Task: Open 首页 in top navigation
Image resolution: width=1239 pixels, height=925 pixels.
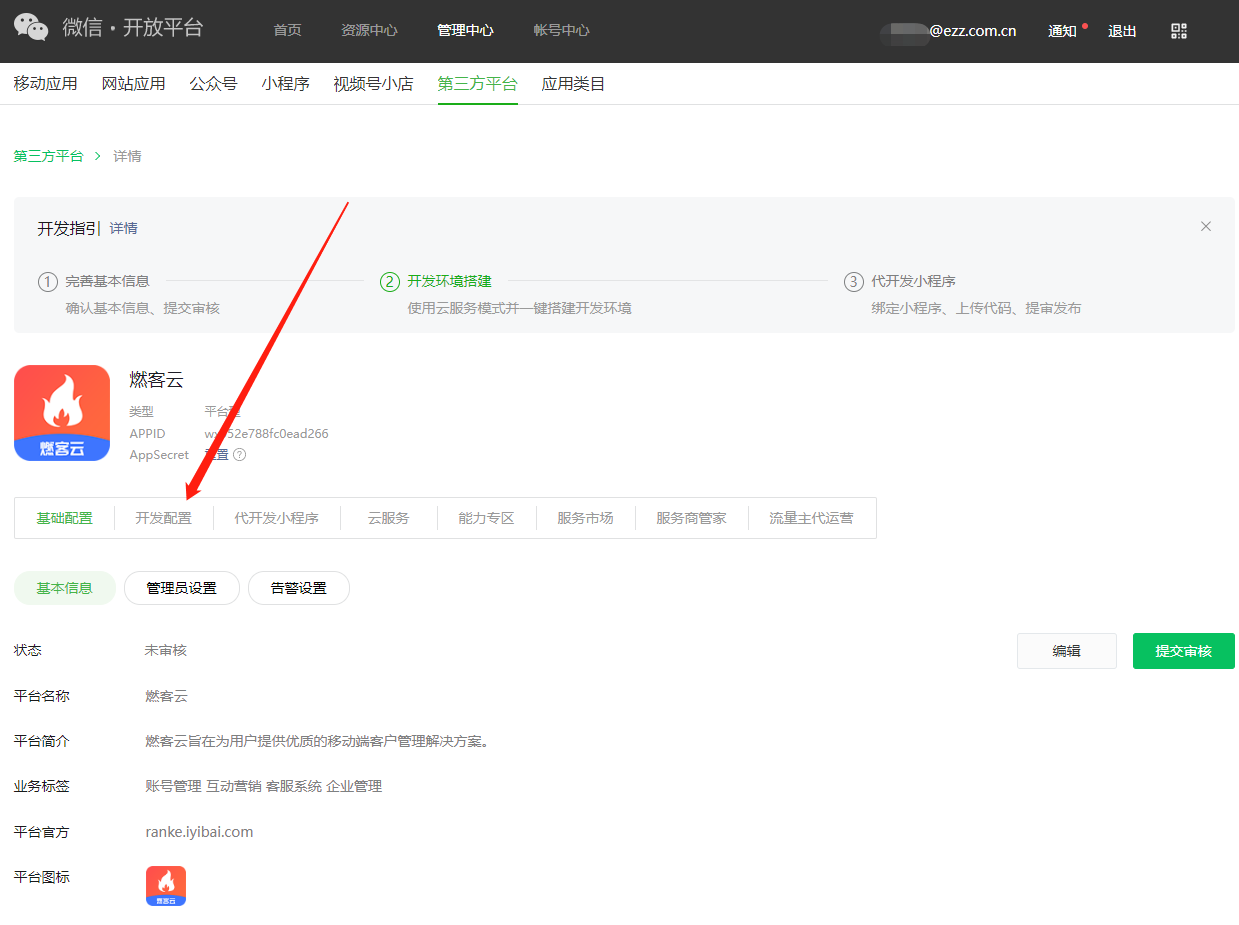Action: click(287, 31)
